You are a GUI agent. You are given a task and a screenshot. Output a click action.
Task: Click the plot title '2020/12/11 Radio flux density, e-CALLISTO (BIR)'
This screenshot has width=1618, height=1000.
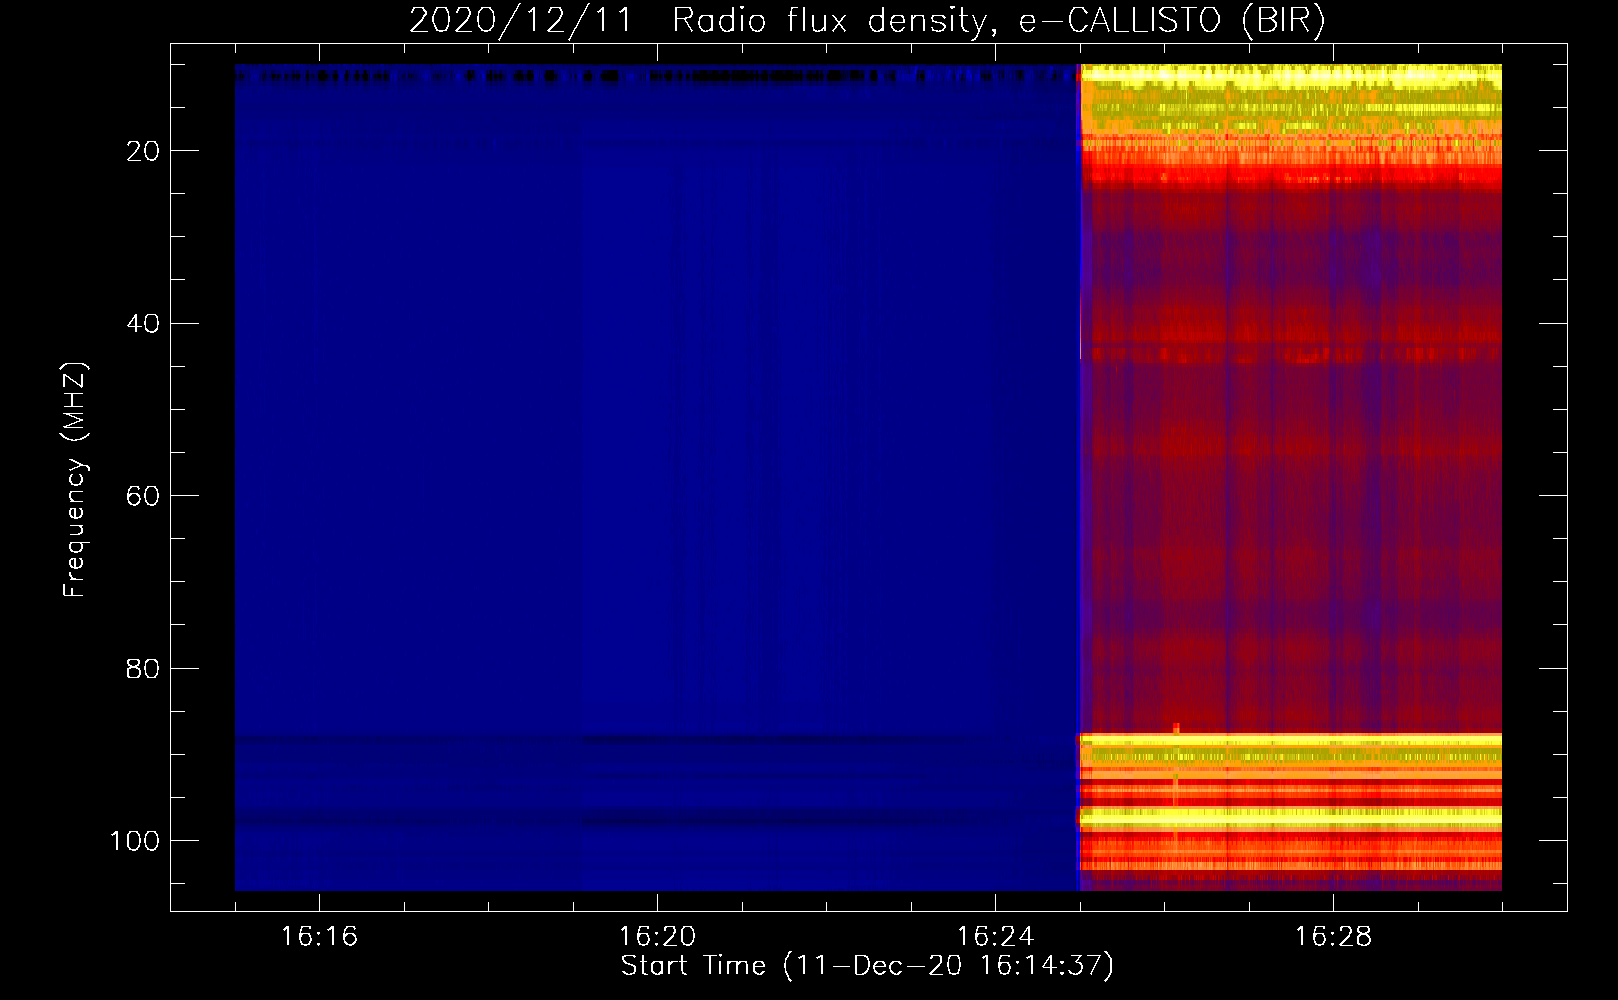click(867, 21)
